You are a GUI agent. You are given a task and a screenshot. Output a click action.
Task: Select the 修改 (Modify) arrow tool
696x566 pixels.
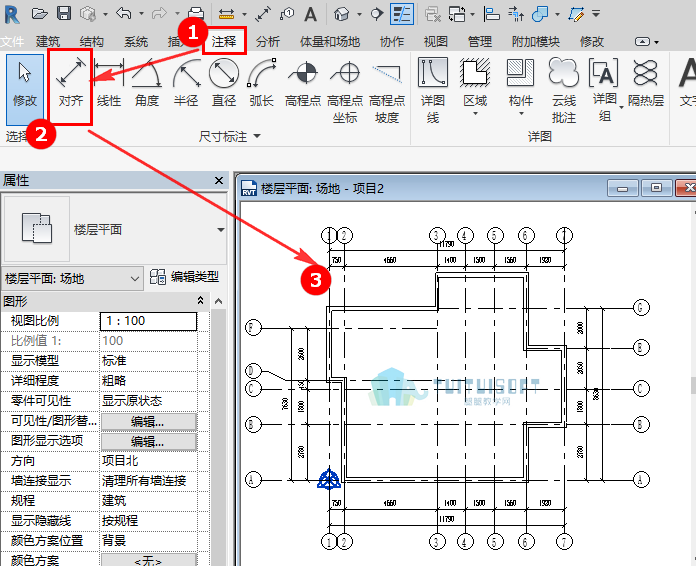(25, 89)
